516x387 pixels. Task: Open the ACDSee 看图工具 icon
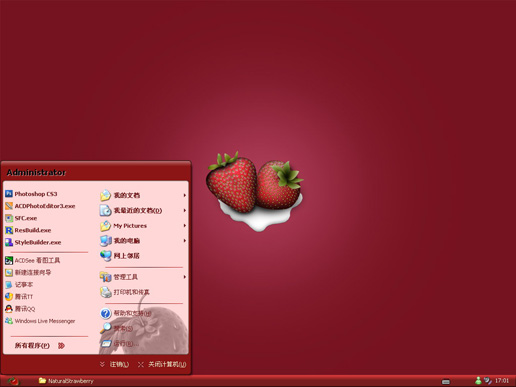tap(9, 260)
